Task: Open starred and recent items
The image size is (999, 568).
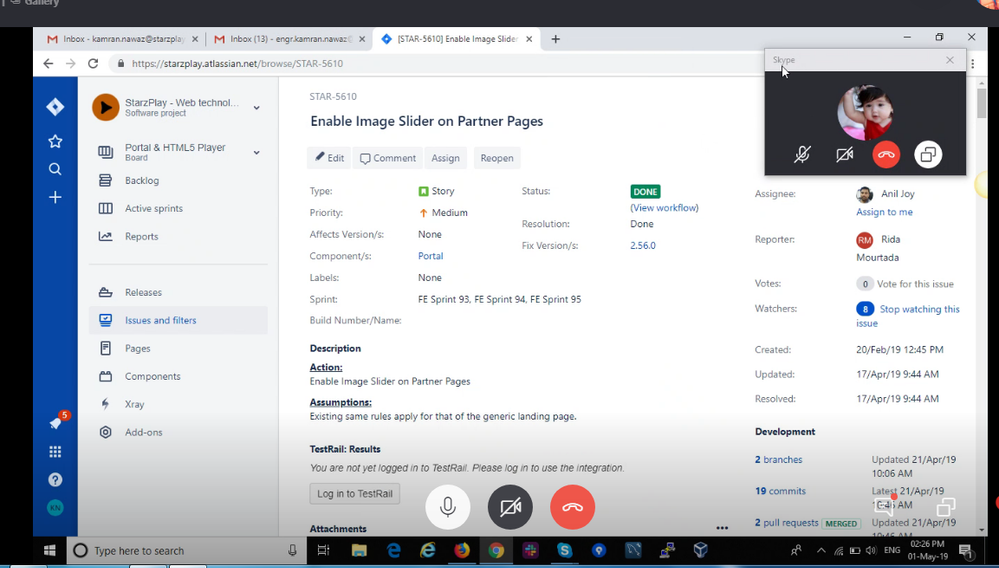Action: point(55,141)
